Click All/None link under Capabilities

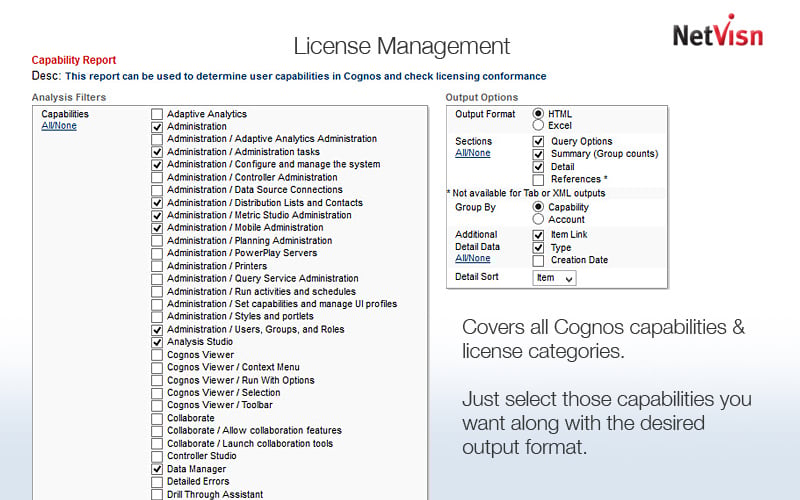click(58, 126)
